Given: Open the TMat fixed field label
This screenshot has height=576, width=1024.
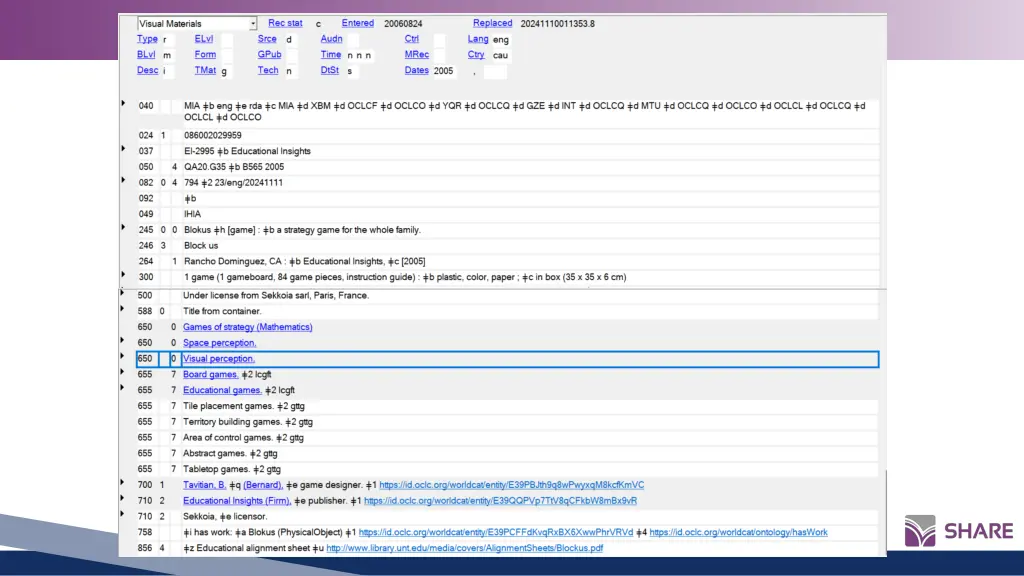Looking at the screenshot, I should point(205,70).
